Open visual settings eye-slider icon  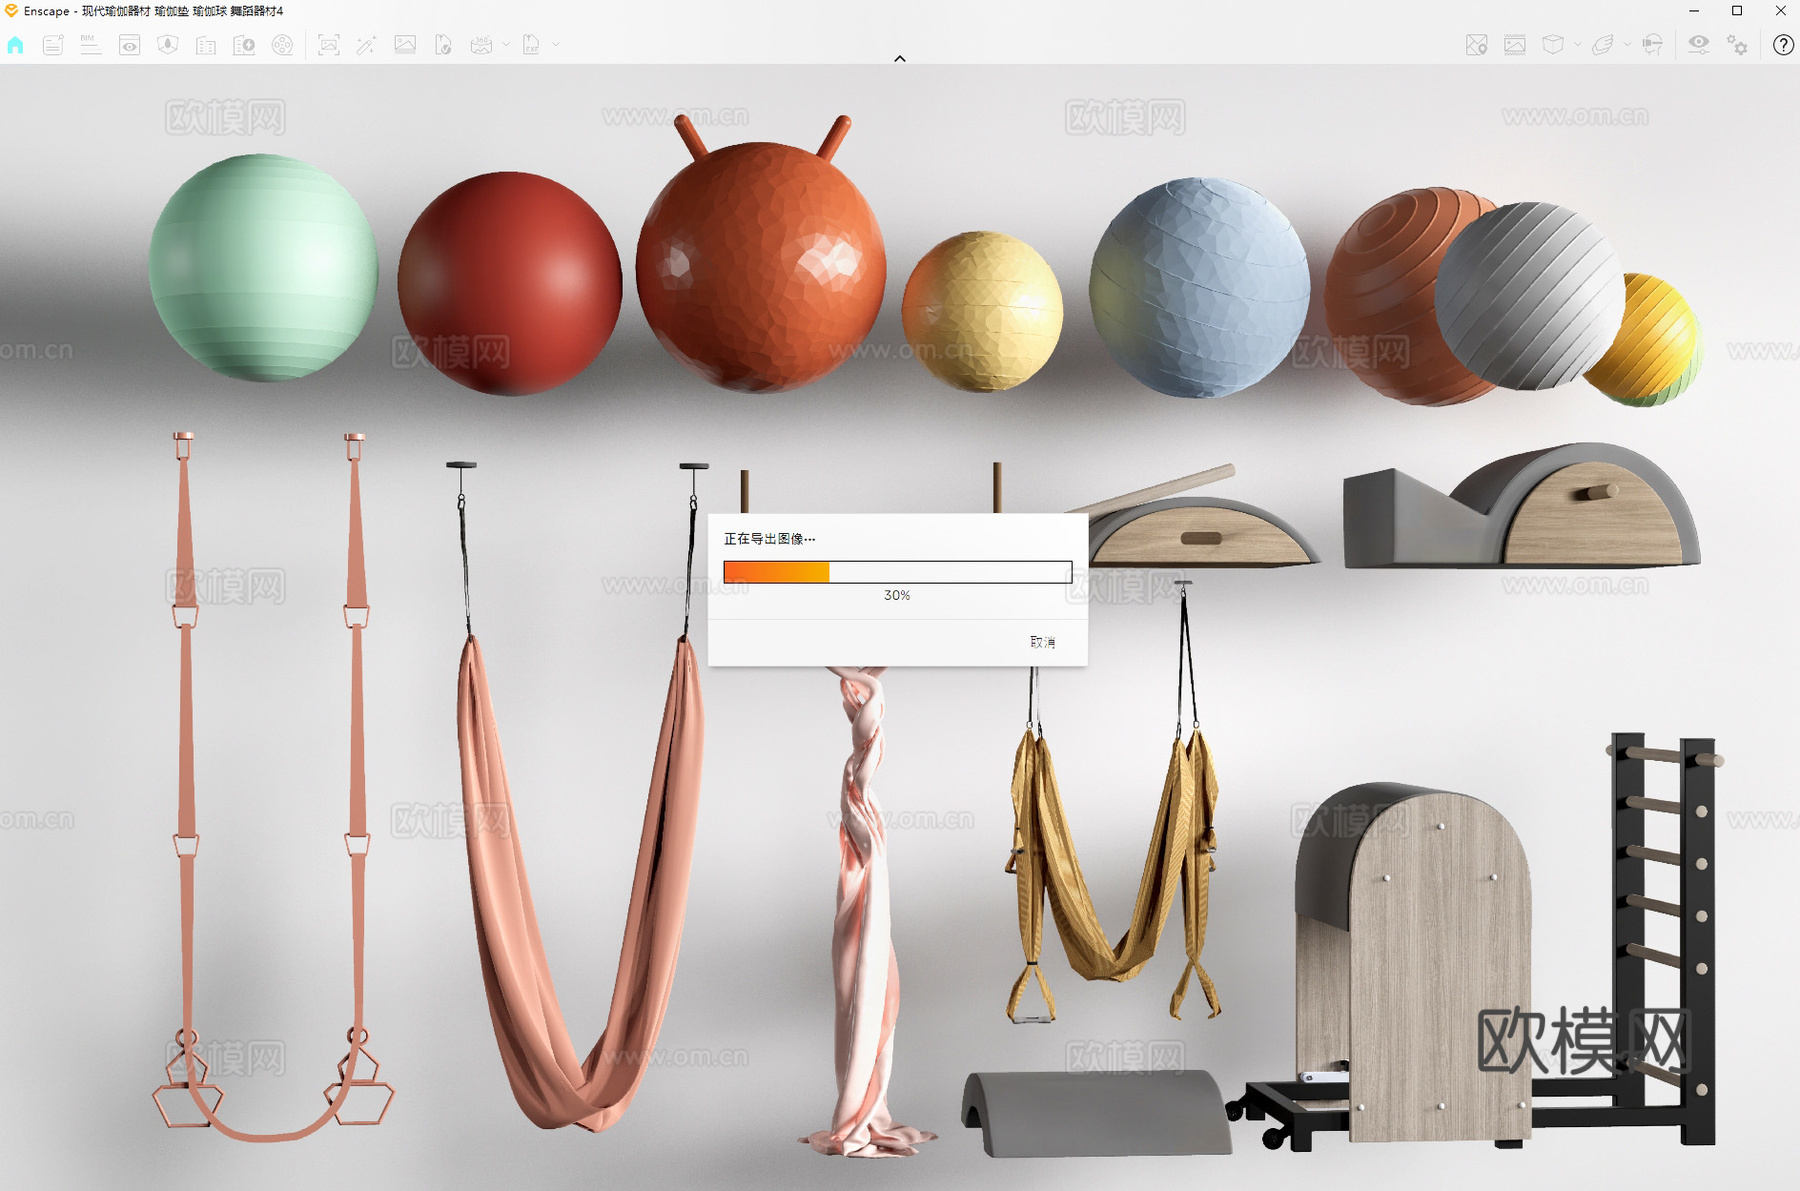pyautogui.click(x=1698, y=45)
